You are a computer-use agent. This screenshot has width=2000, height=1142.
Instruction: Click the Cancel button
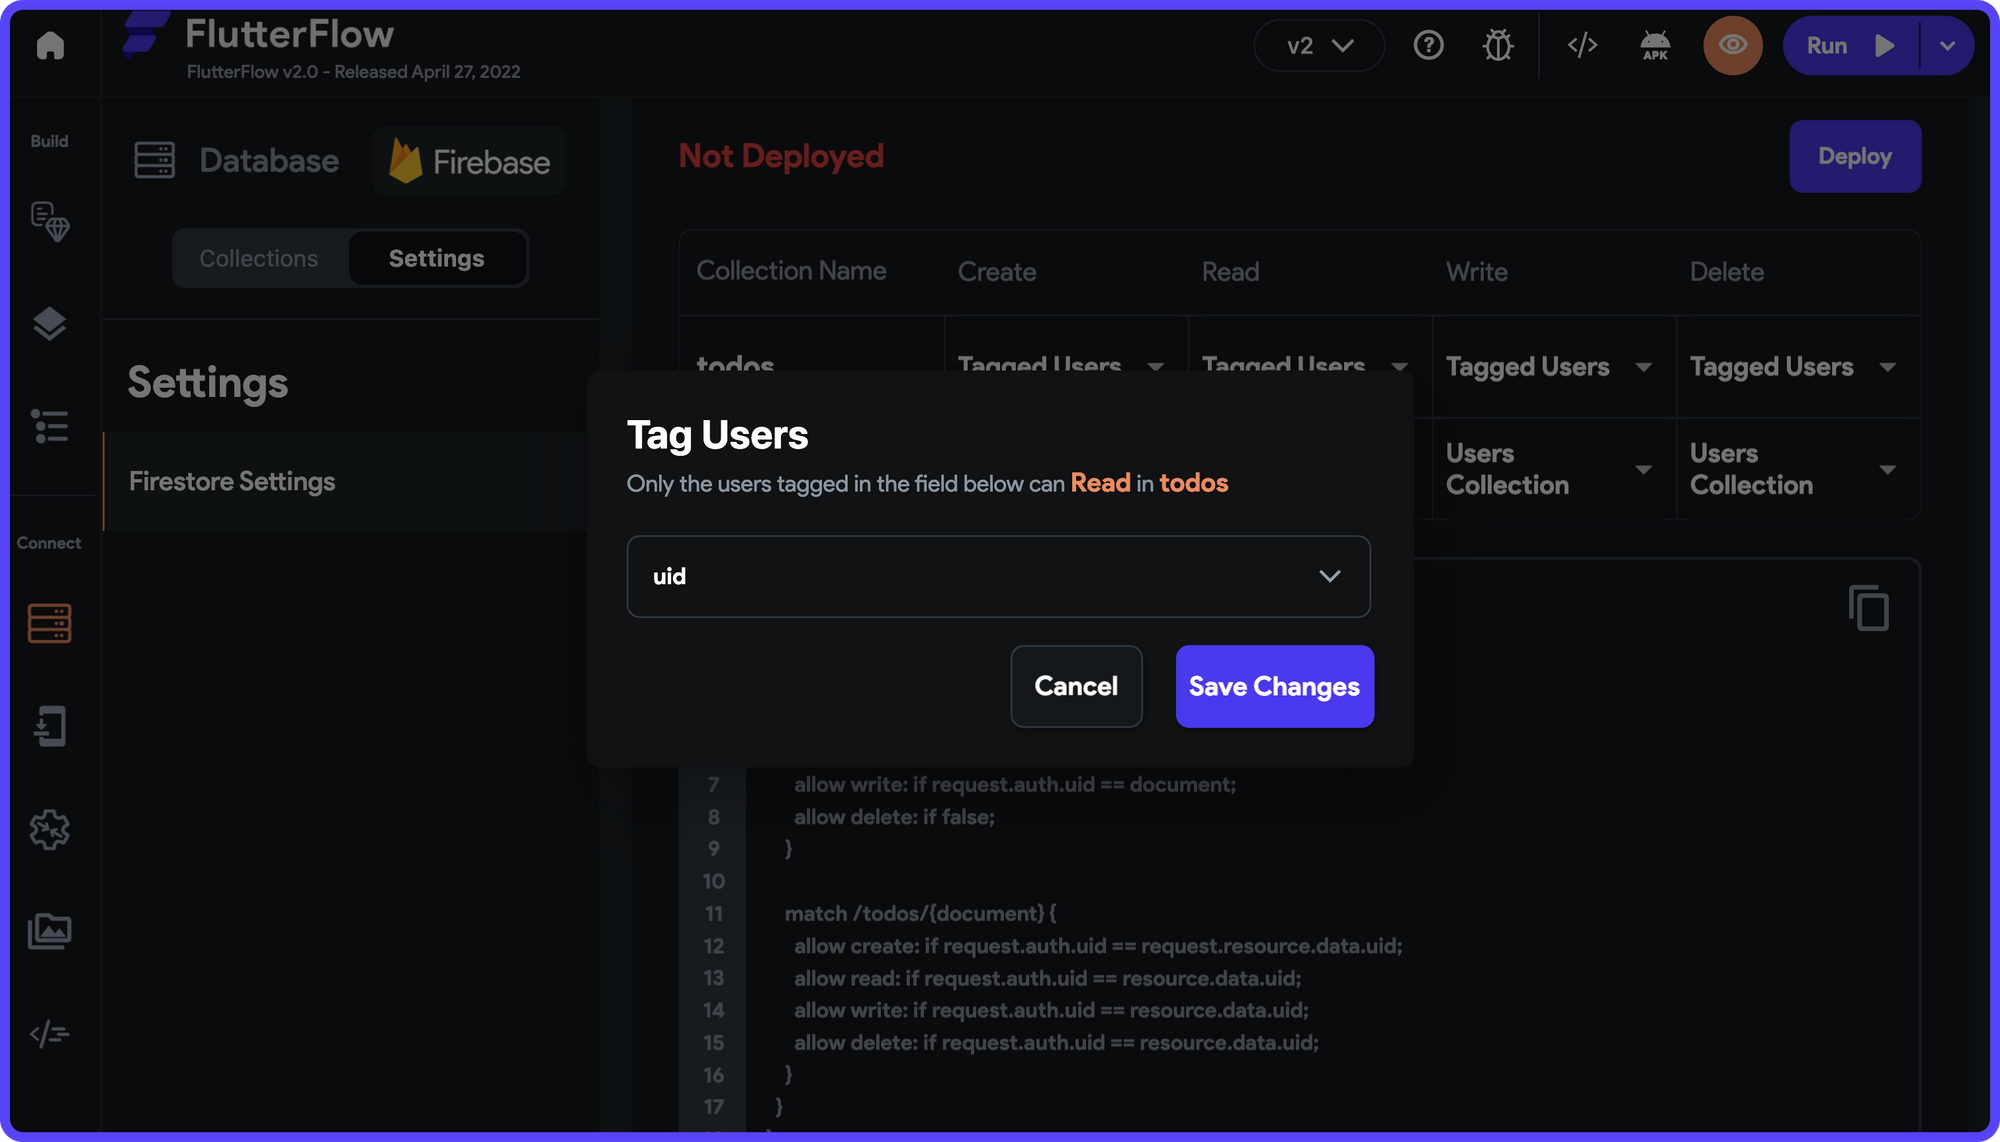tap(1076, 686)
